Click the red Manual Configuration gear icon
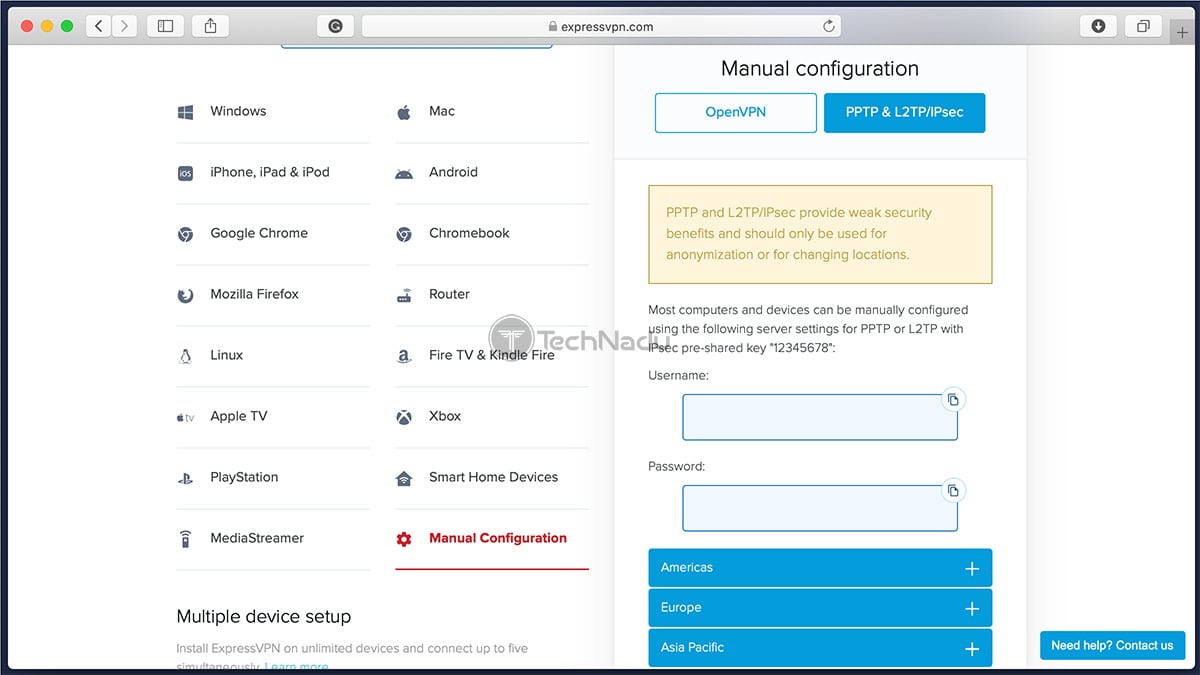 tap(404, 539)
